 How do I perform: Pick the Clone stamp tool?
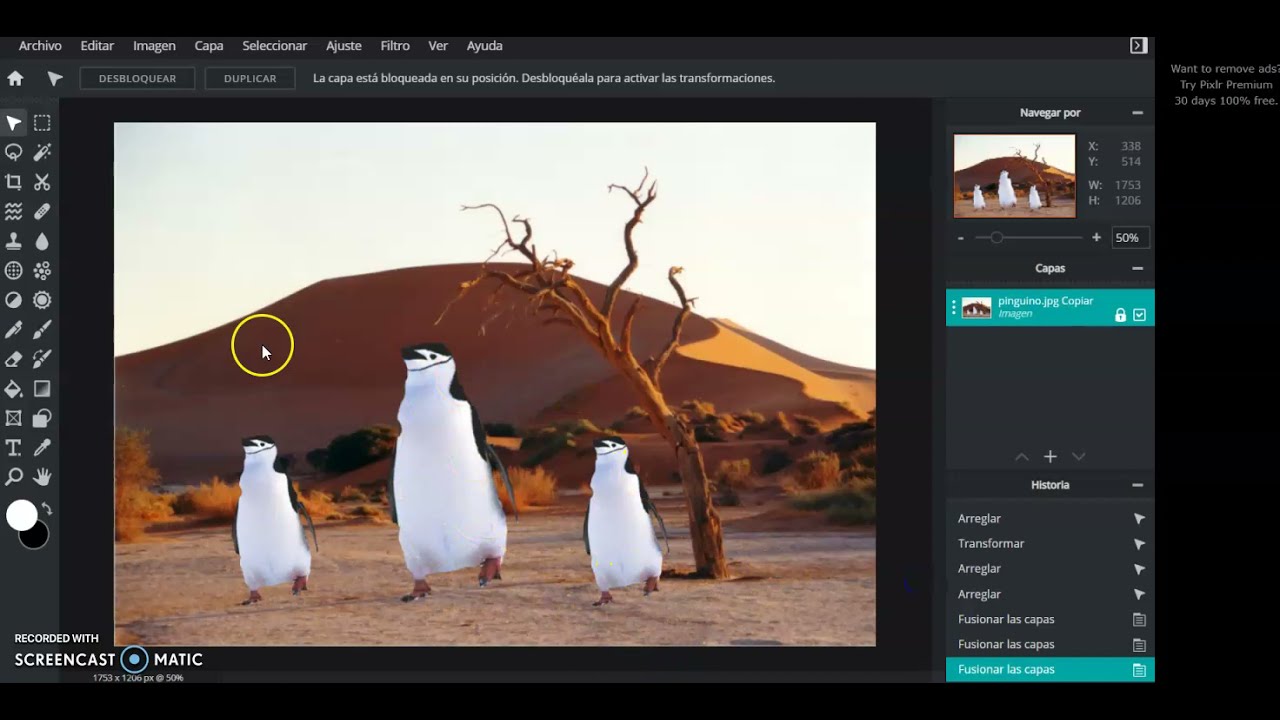(x=14, y=241)
